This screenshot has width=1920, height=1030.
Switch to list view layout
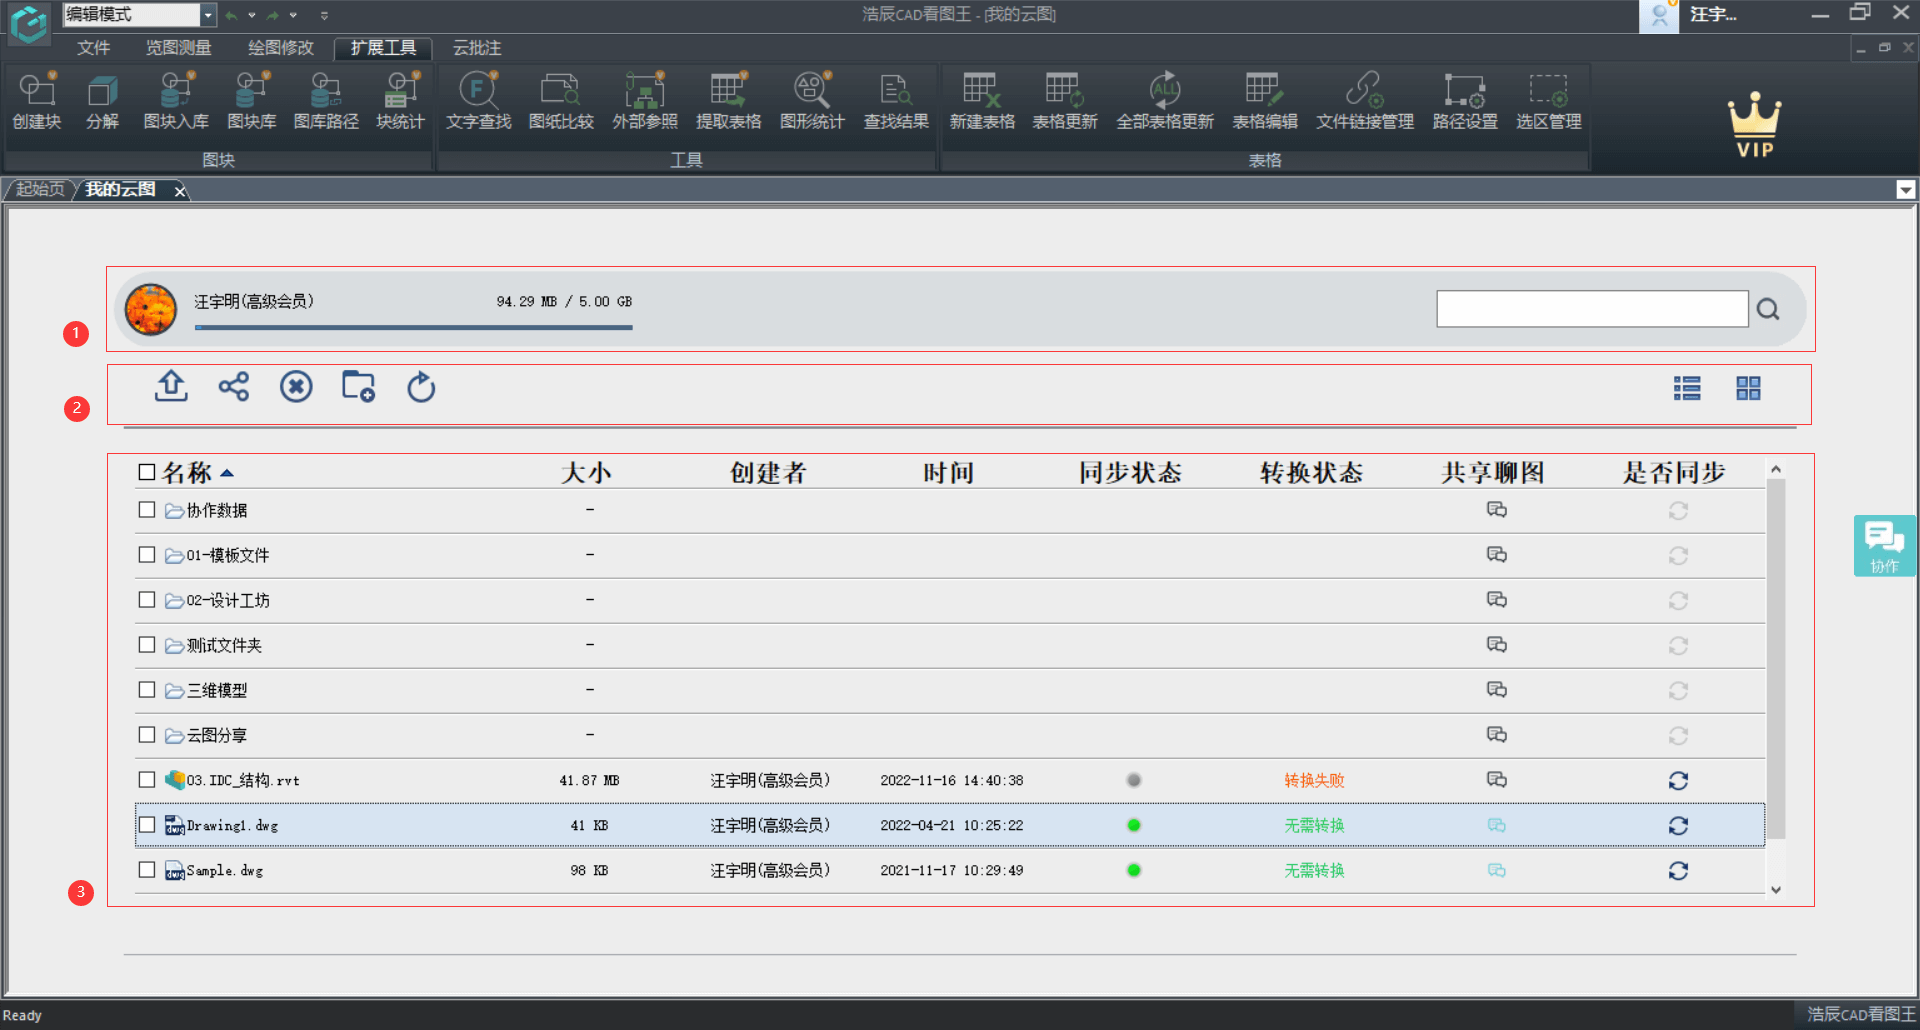1687,388
